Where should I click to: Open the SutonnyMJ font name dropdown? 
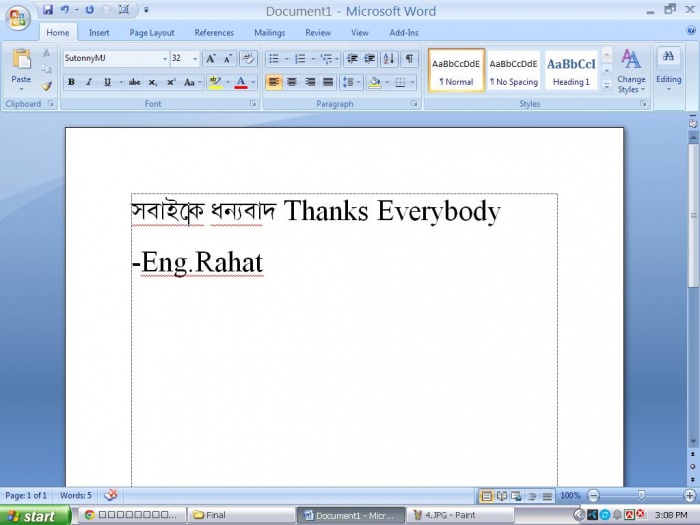[x=165, y=58]
